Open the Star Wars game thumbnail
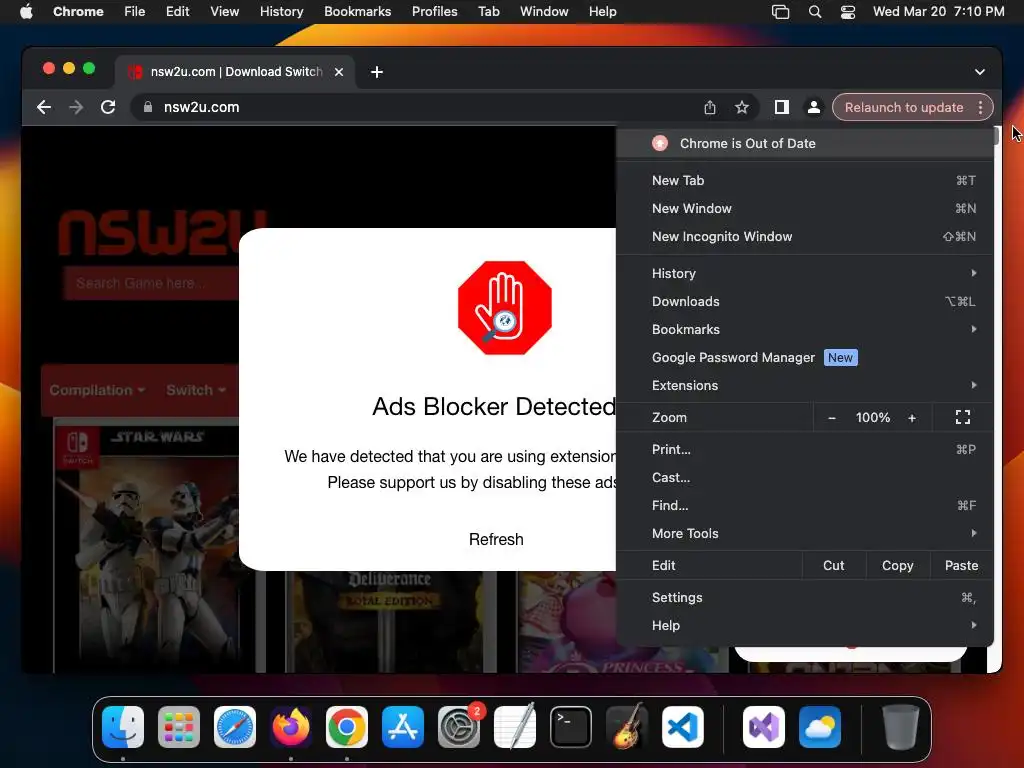Screen dimensions: 1024x768 click(155, 549)
